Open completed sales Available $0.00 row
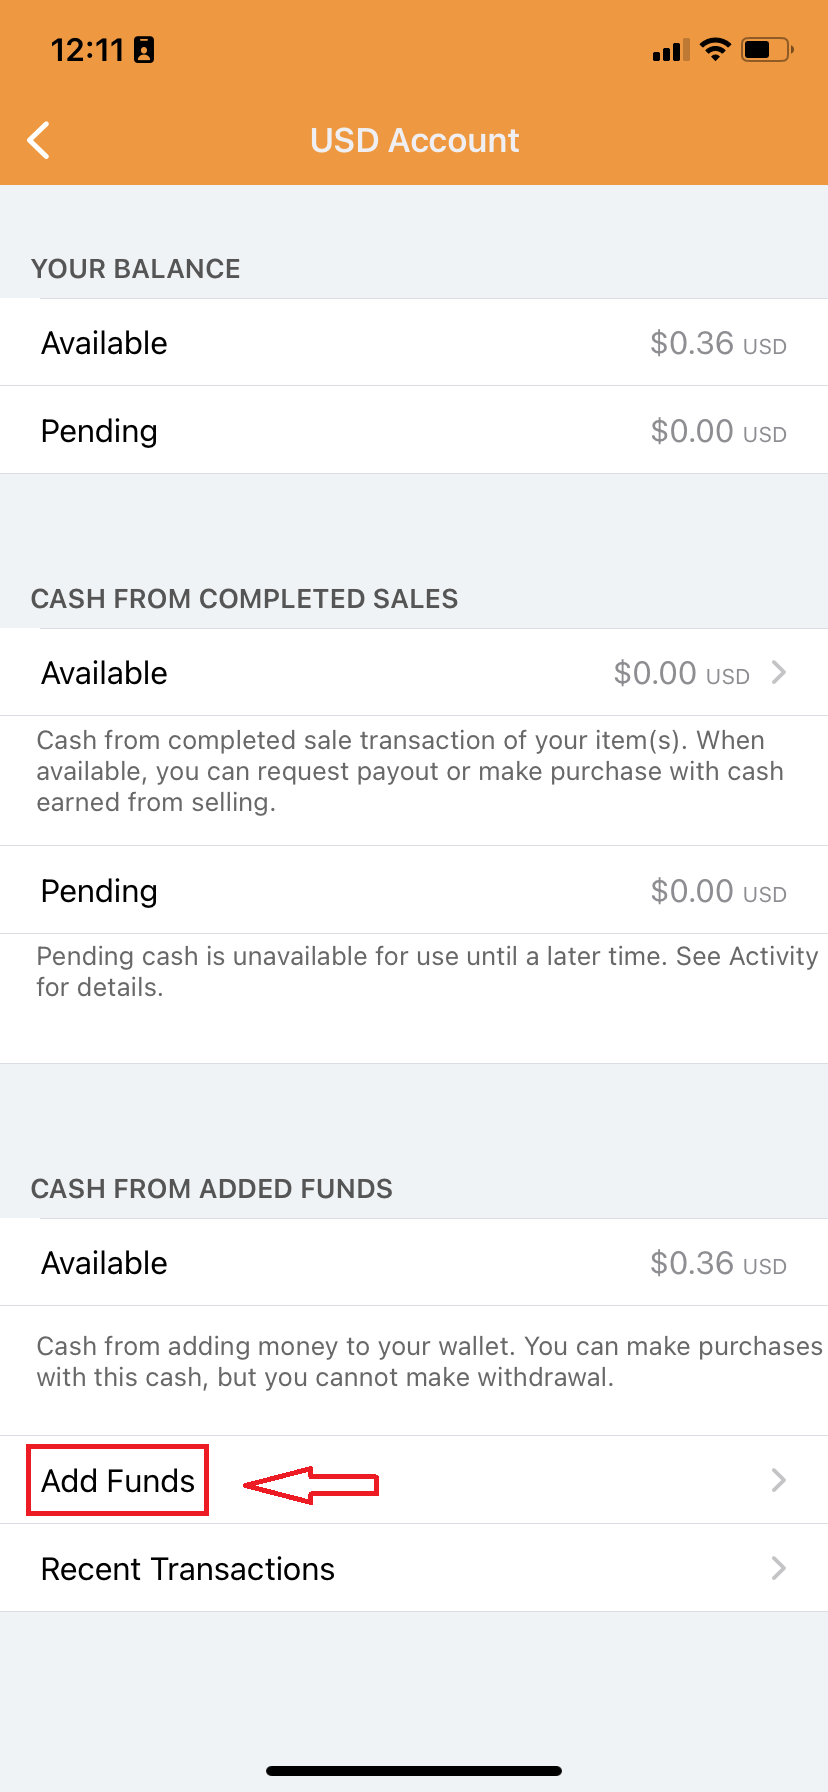Viewport: 828px width, 1792px height. (414, 673)
